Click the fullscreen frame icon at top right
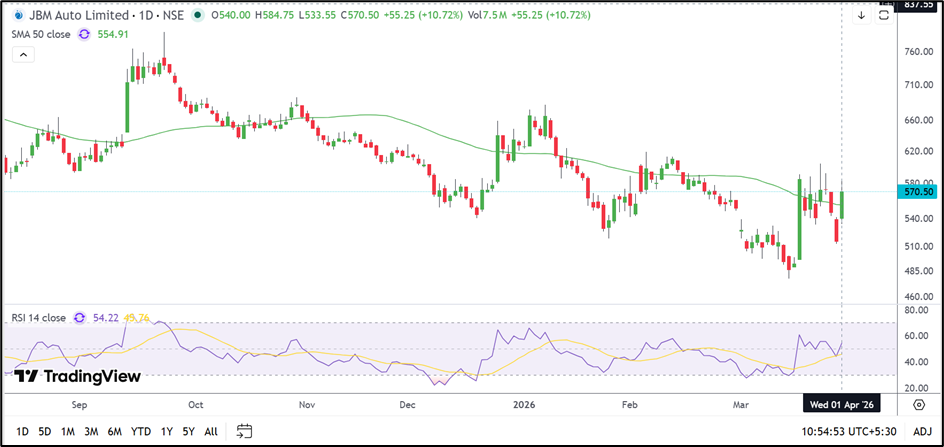Viewport: 944px width, 447px height. 884,16
